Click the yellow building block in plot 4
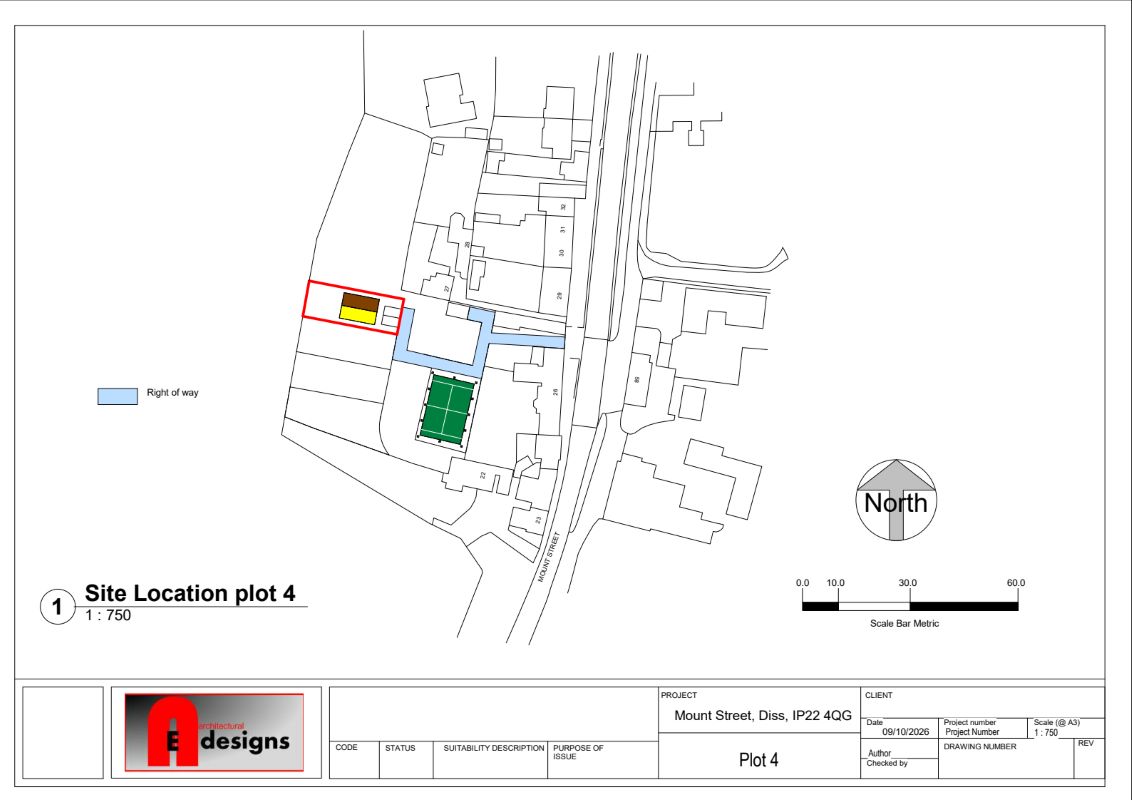 point(358,315)
